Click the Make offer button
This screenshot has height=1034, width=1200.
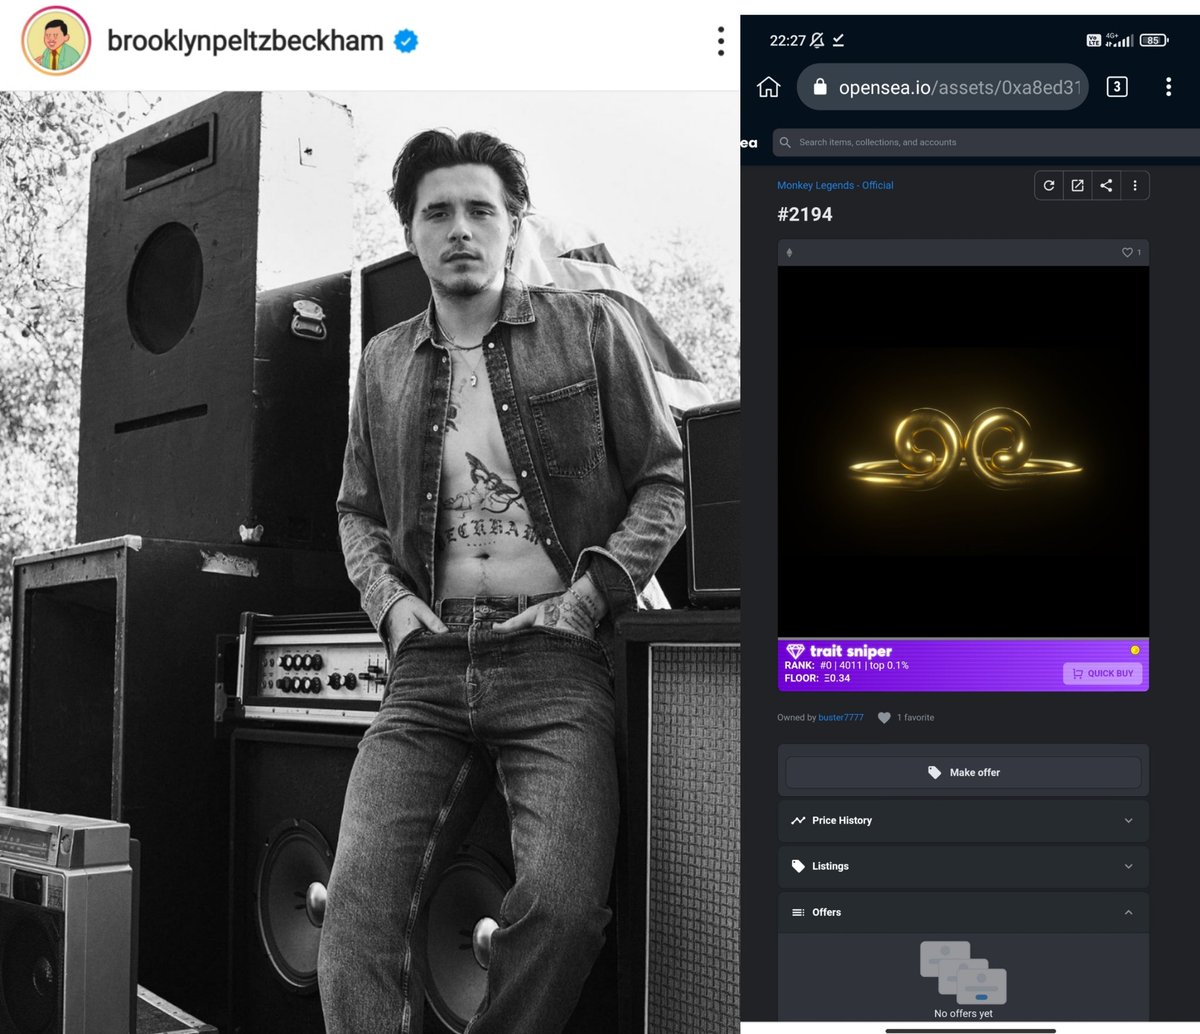pos(963,772)
